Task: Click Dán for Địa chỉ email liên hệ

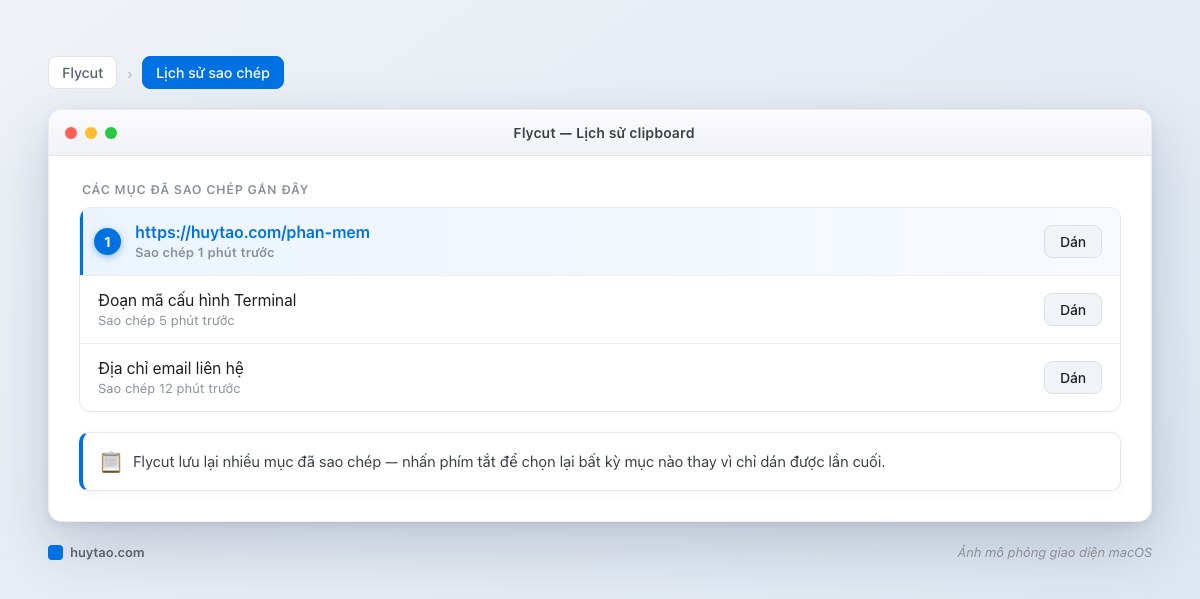Action: coord(1073,378)
